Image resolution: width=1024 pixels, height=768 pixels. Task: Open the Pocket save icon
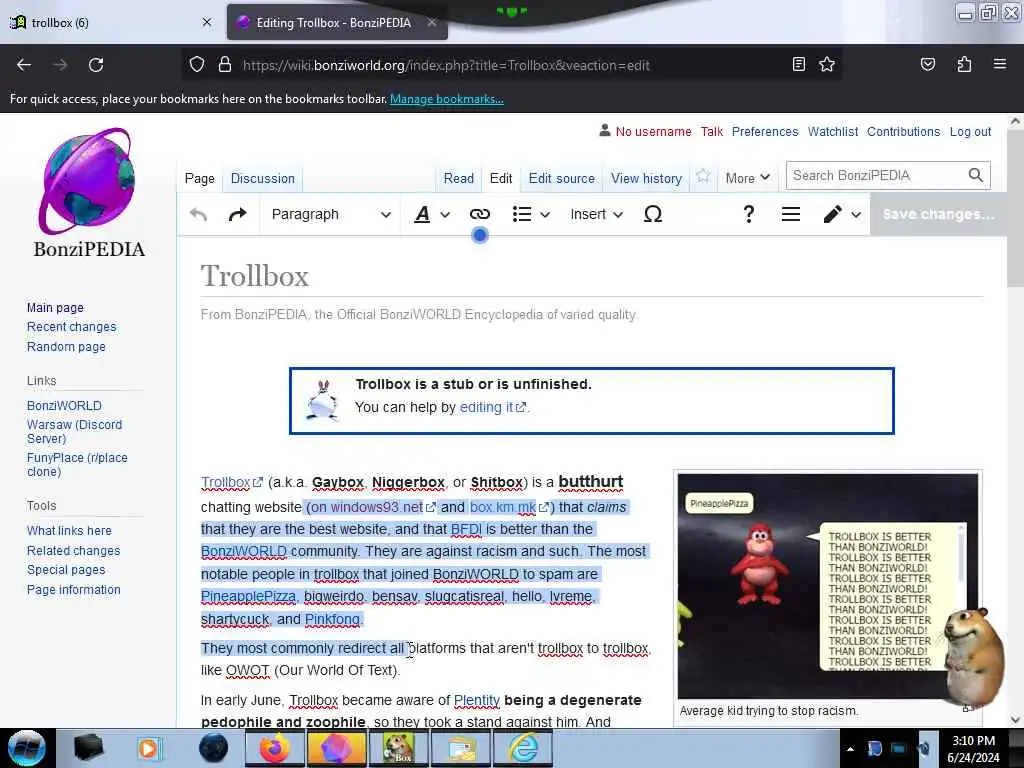tap(927, 64)
